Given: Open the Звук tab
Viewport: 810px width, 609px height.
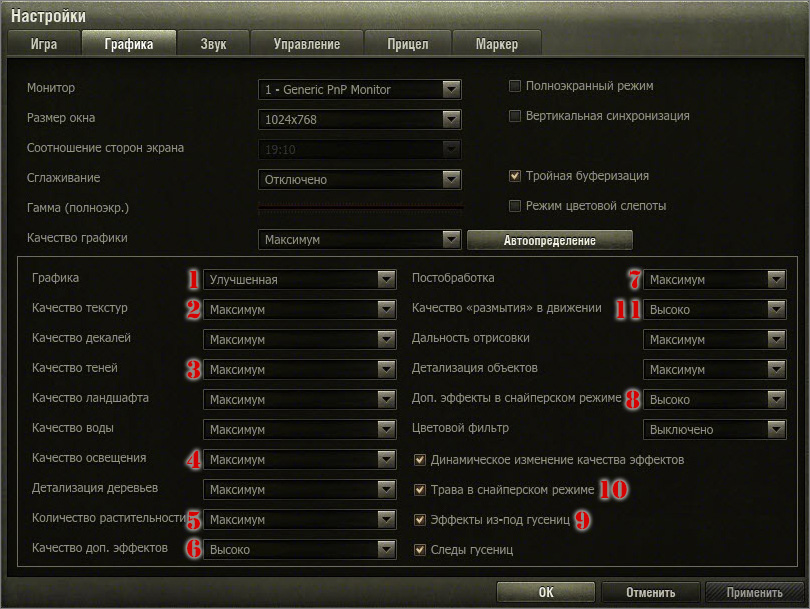Looking at the screenshot, I should pos(213,43).
